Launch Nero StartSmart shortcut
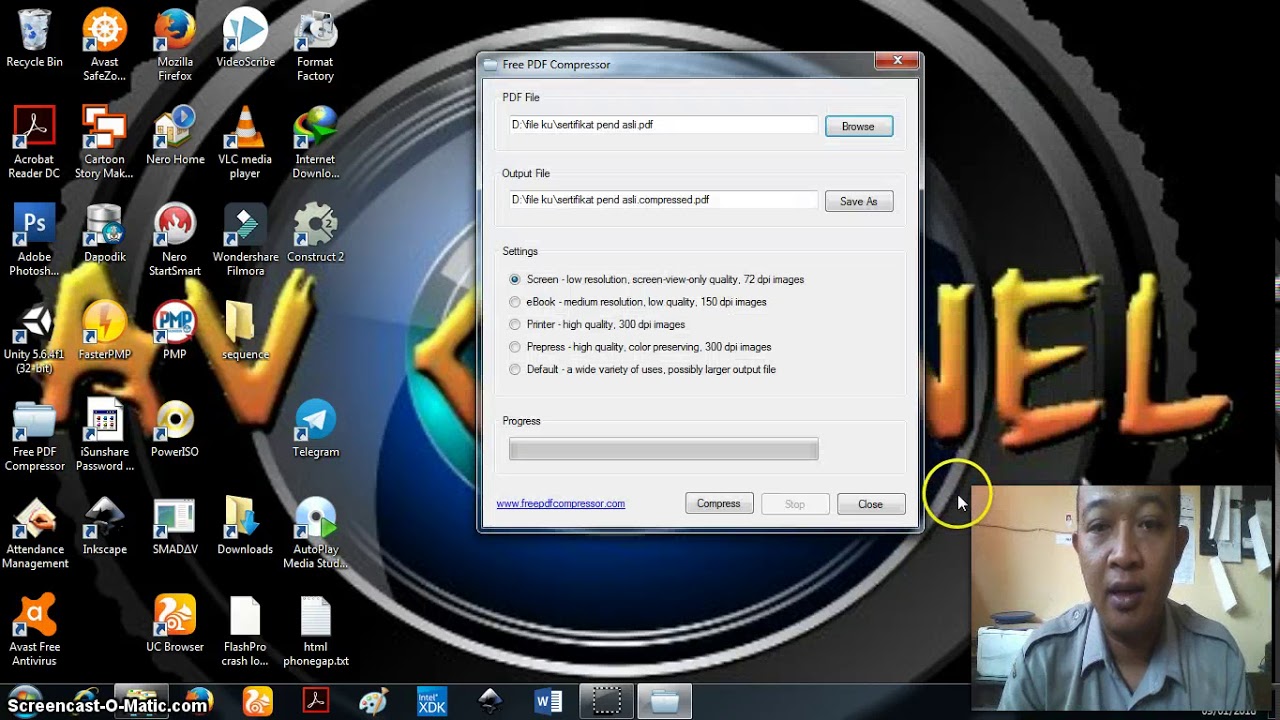The image size is (1280, 720). [175, 240]
